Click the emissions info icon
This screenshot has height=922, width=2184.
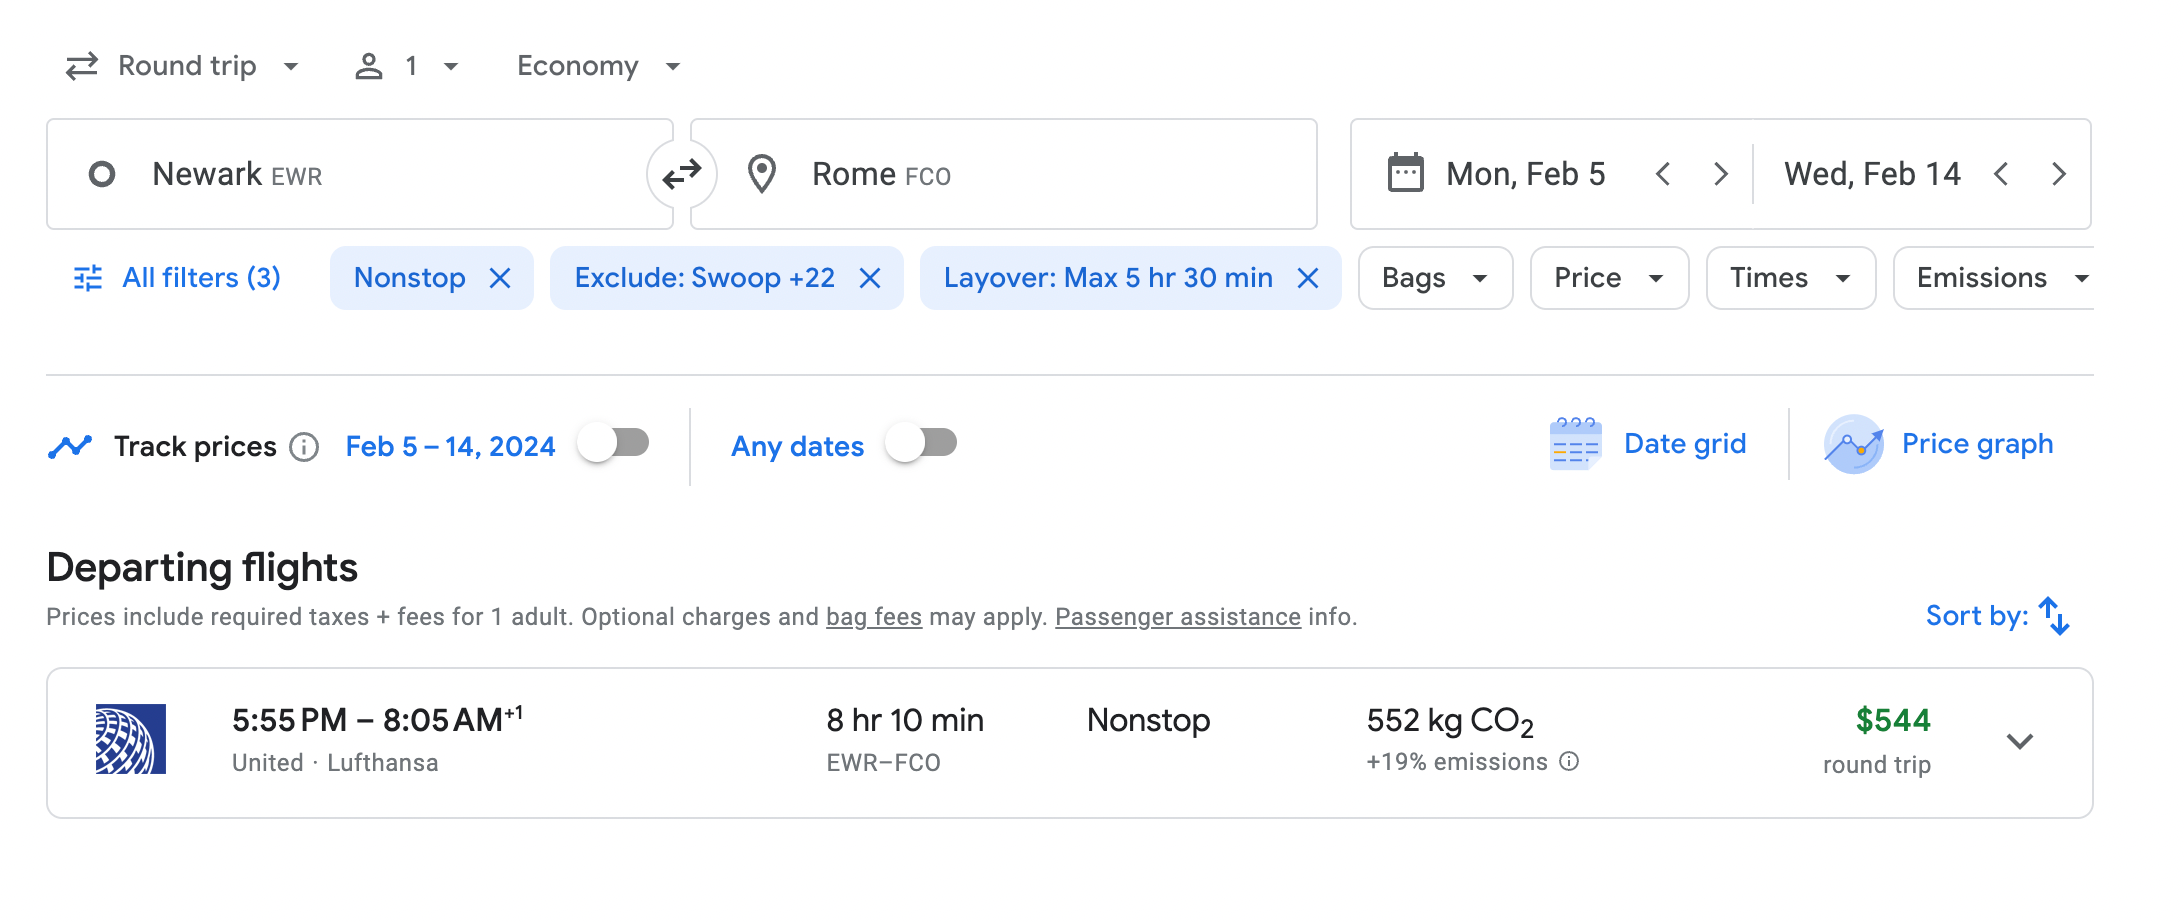(1570, 762)
